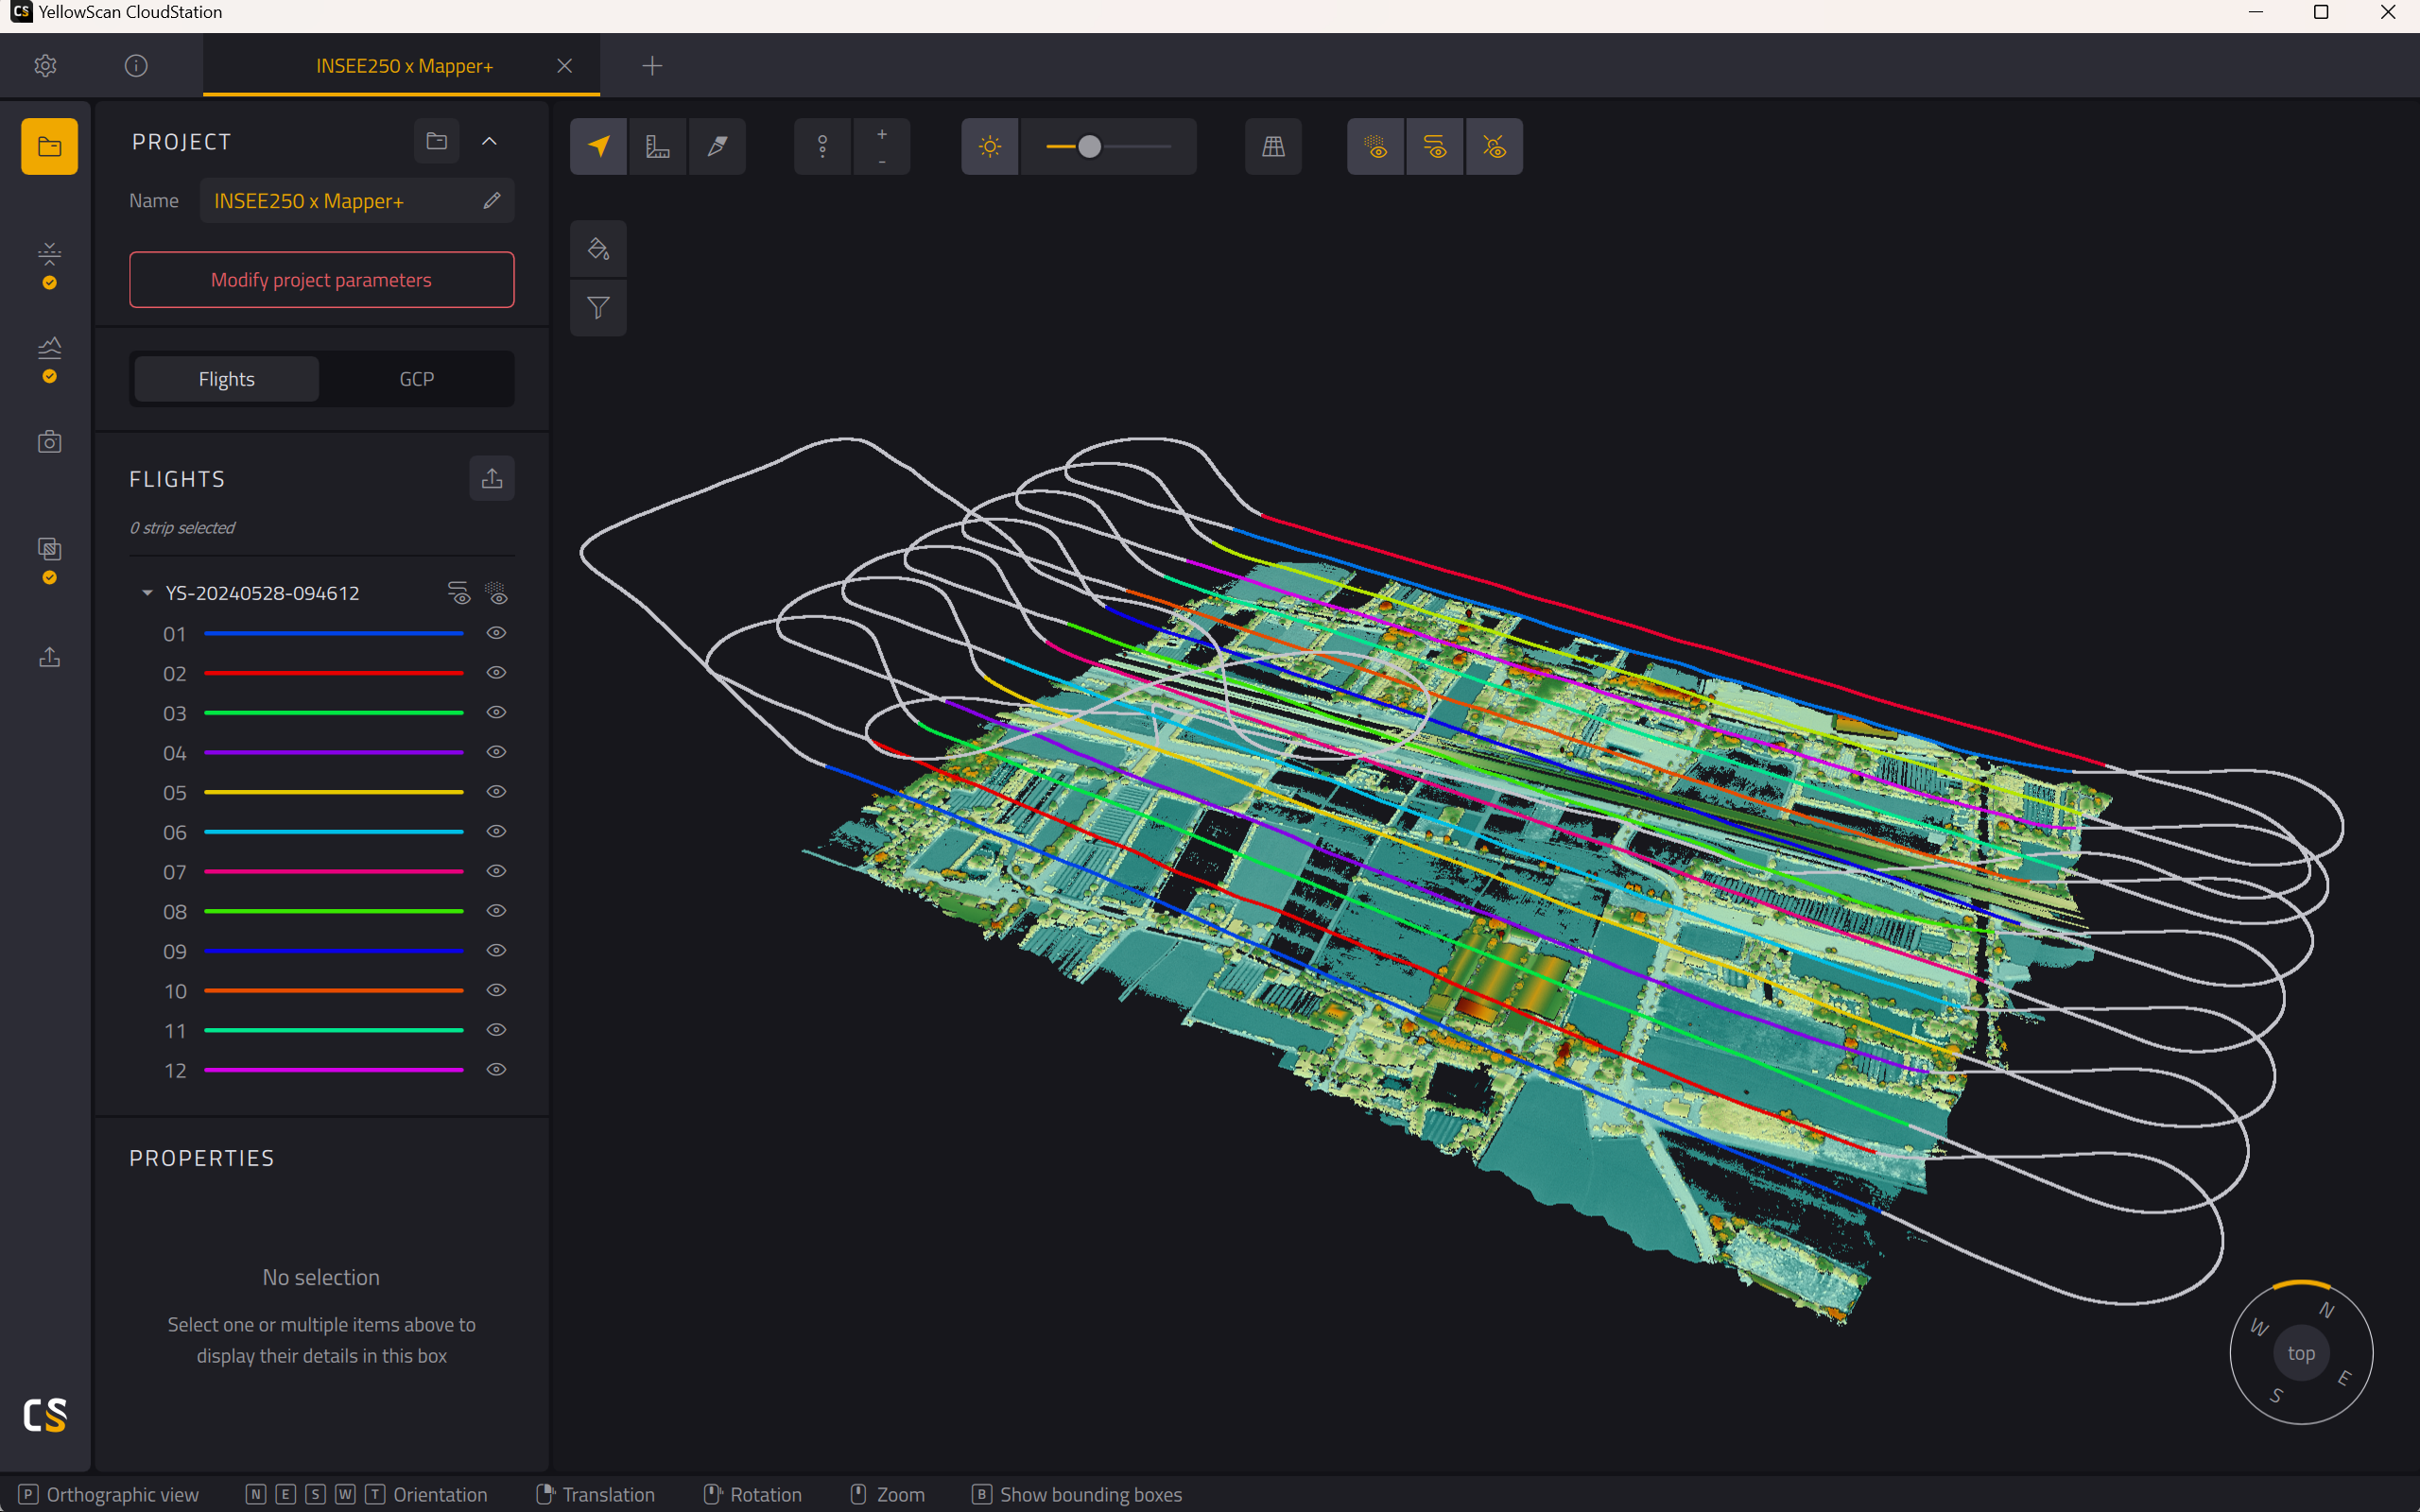
Task: Open the point filter funnel tool
Action: point(598,308)
